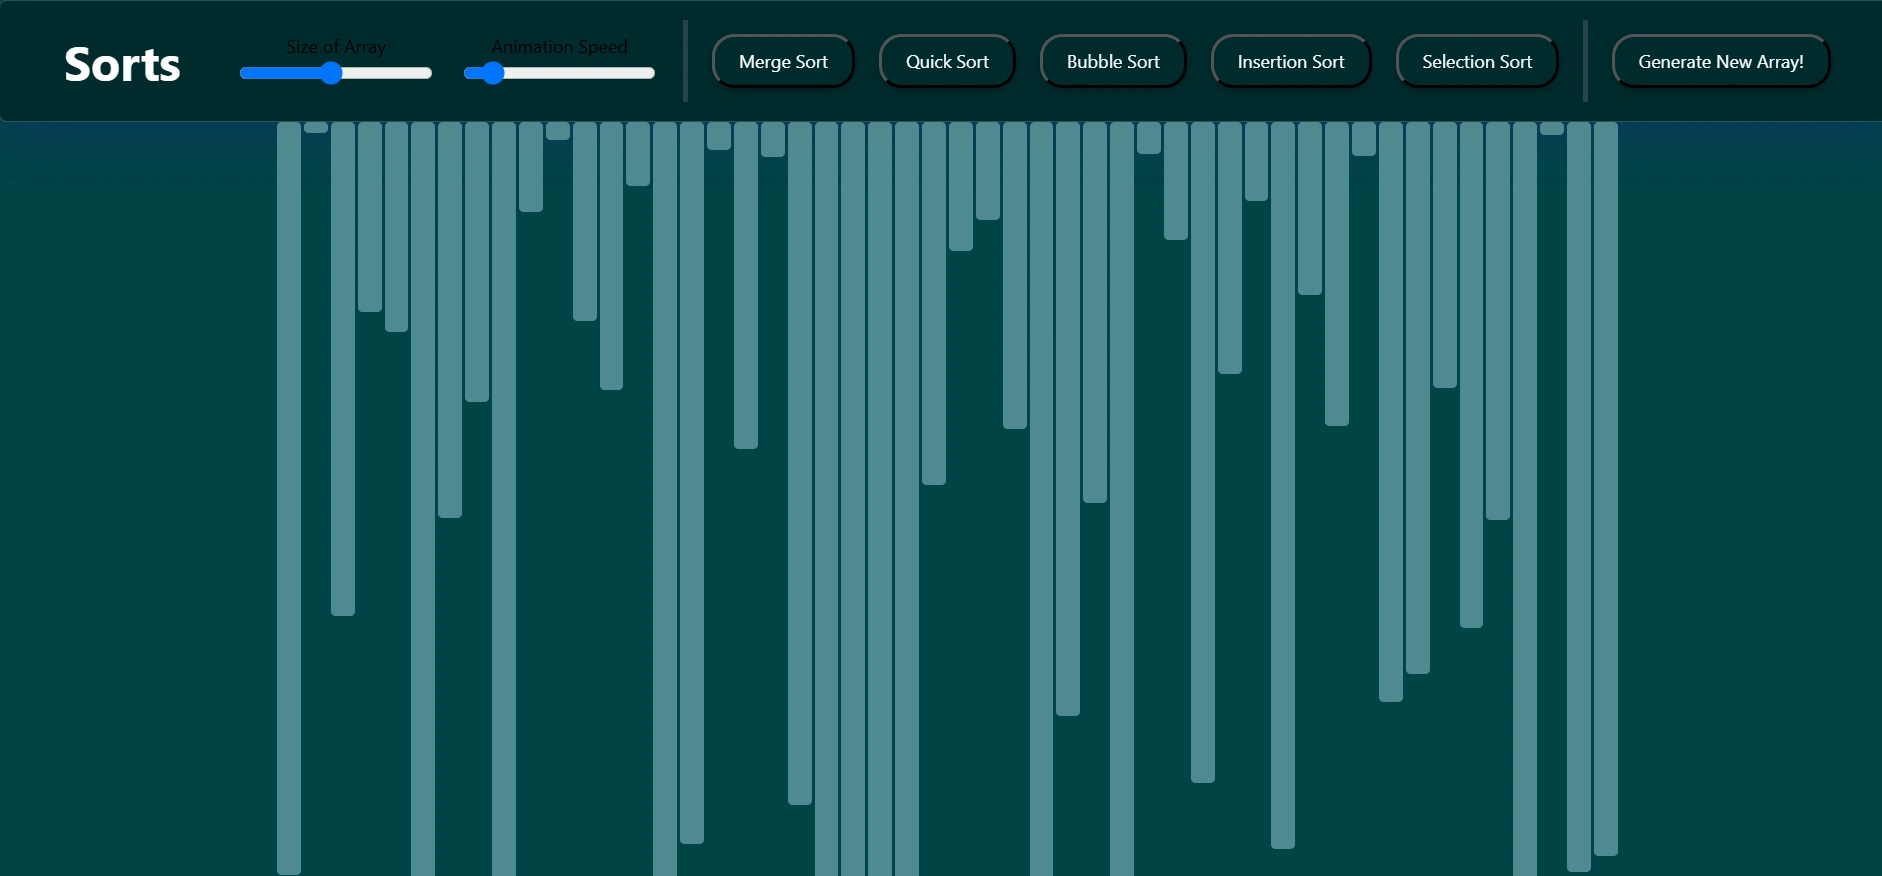This screenshot has height=876, width=1882.
Task: Click unfilled white part of Animation Speed track
Action: point(580,73)
